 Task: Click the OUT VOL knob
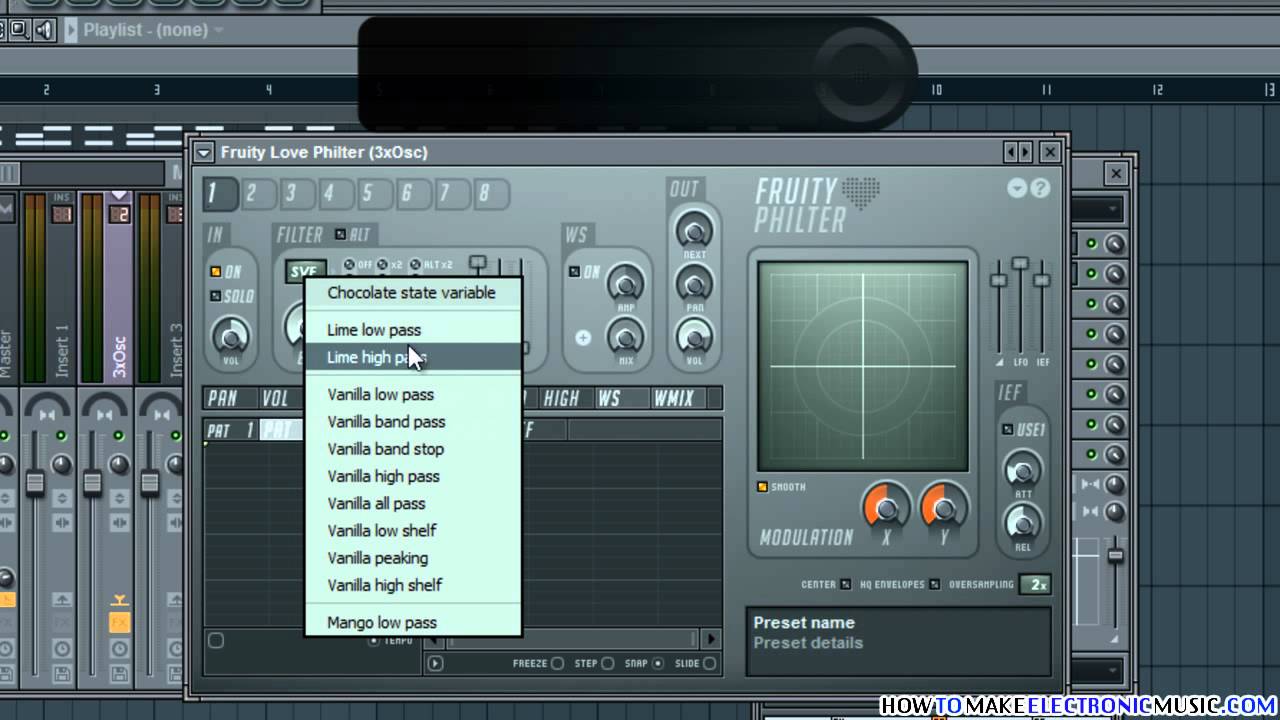[694, 337]
